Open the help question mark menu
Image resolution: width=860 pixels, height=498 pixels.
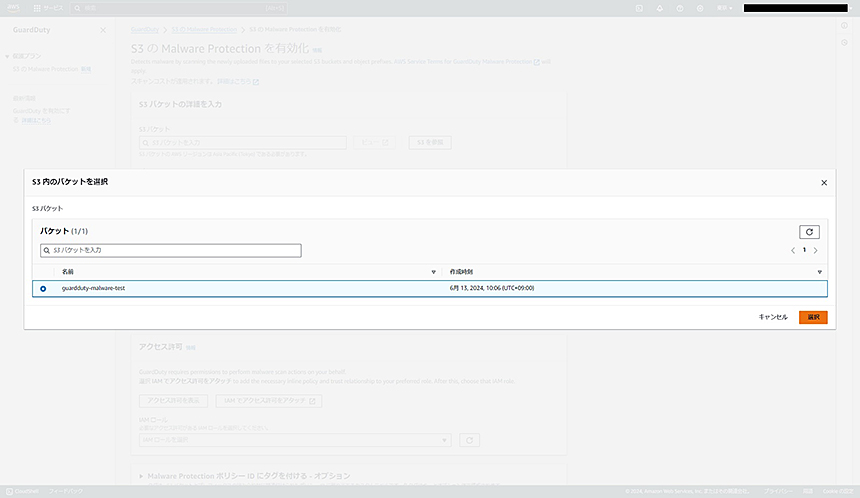(x=680, y=8)
